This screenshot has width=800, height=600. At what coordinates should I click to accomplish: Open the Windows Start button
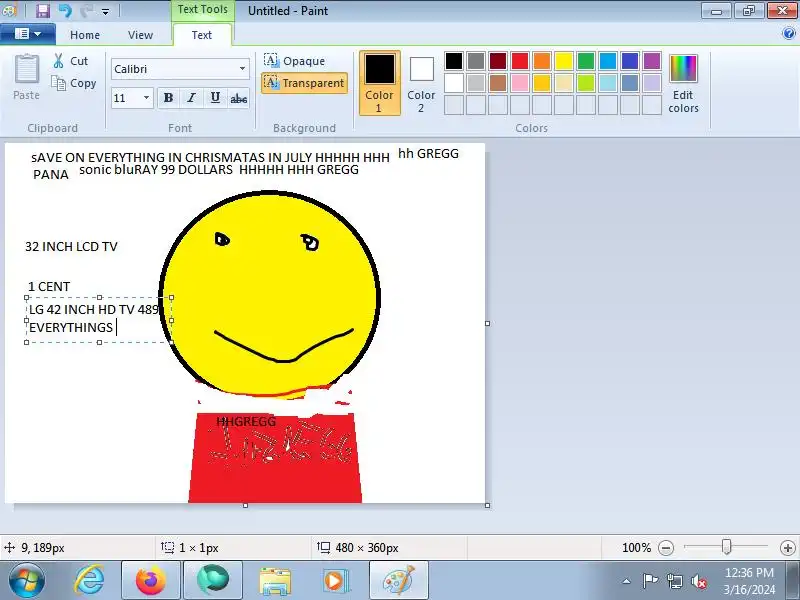click(27, 580)
